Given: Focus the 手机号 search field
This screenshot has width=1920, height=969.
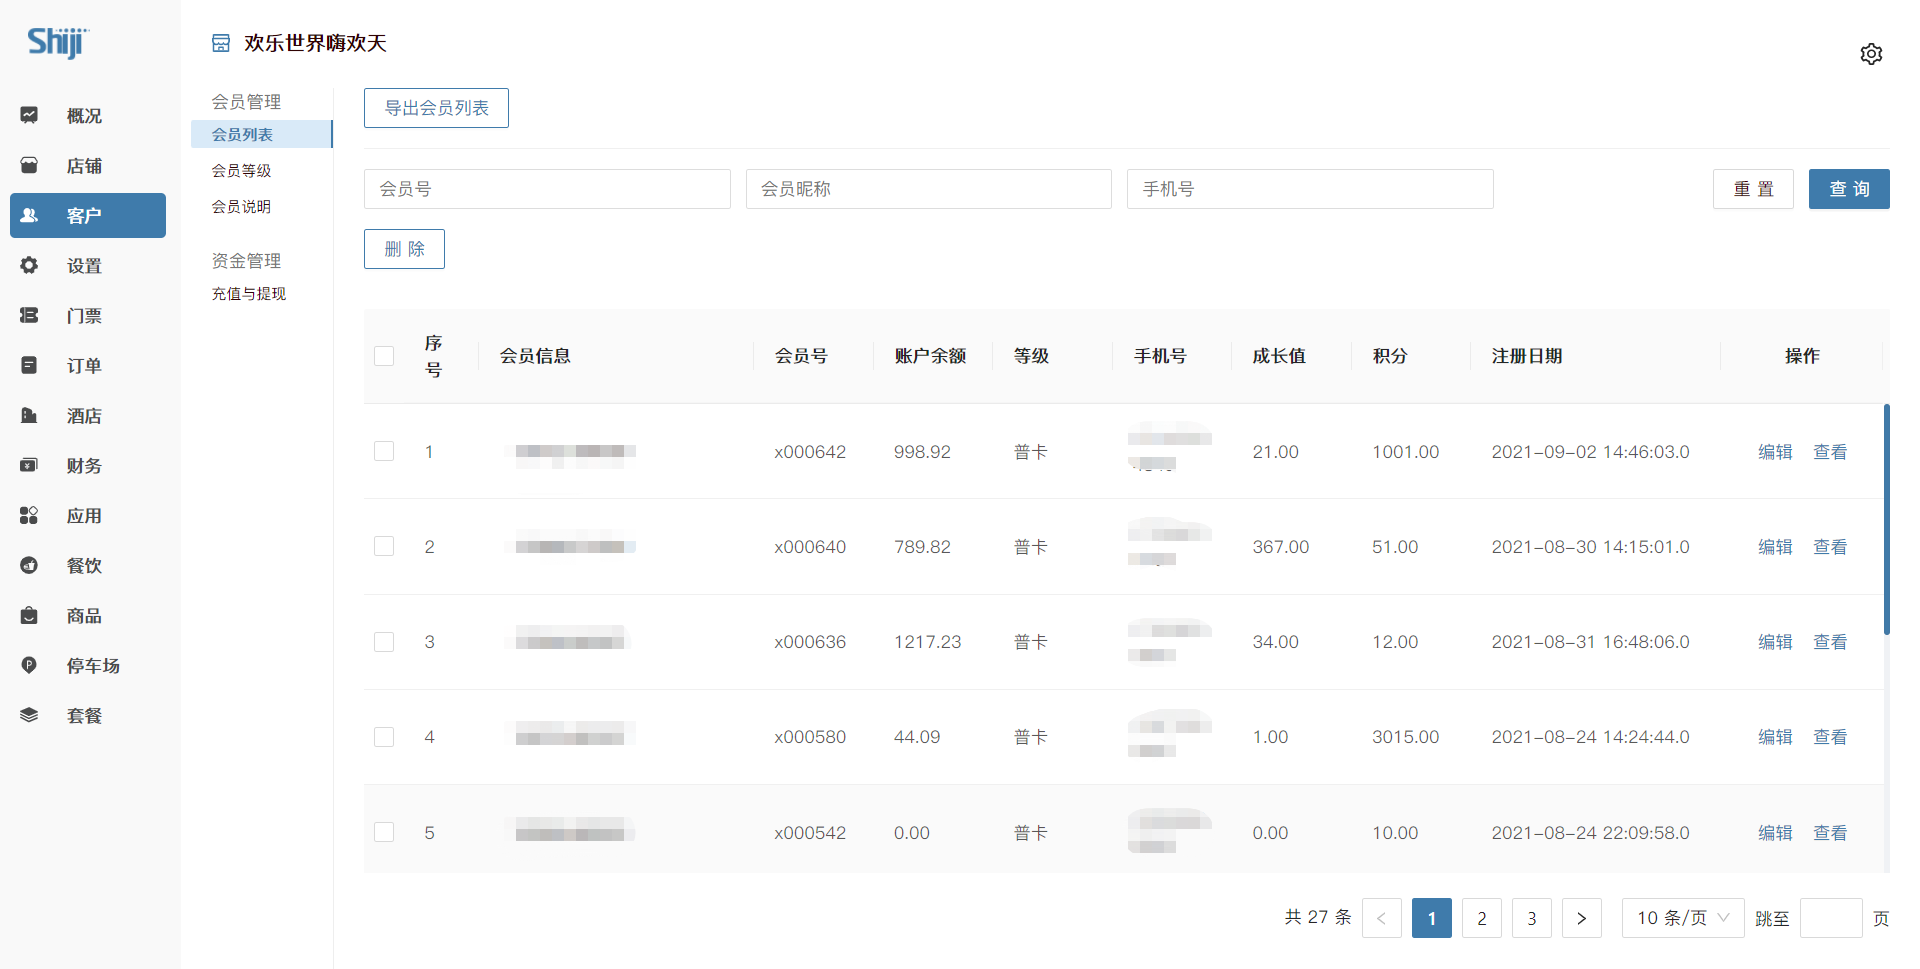Looking at the screenshot, I should (1310, 189).
